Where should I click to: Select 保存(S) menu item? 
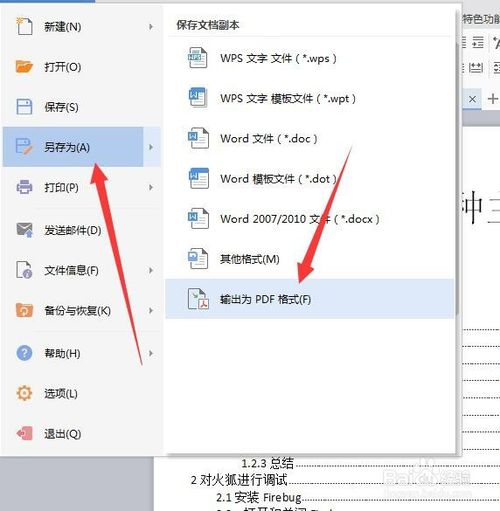coord(82,107)
